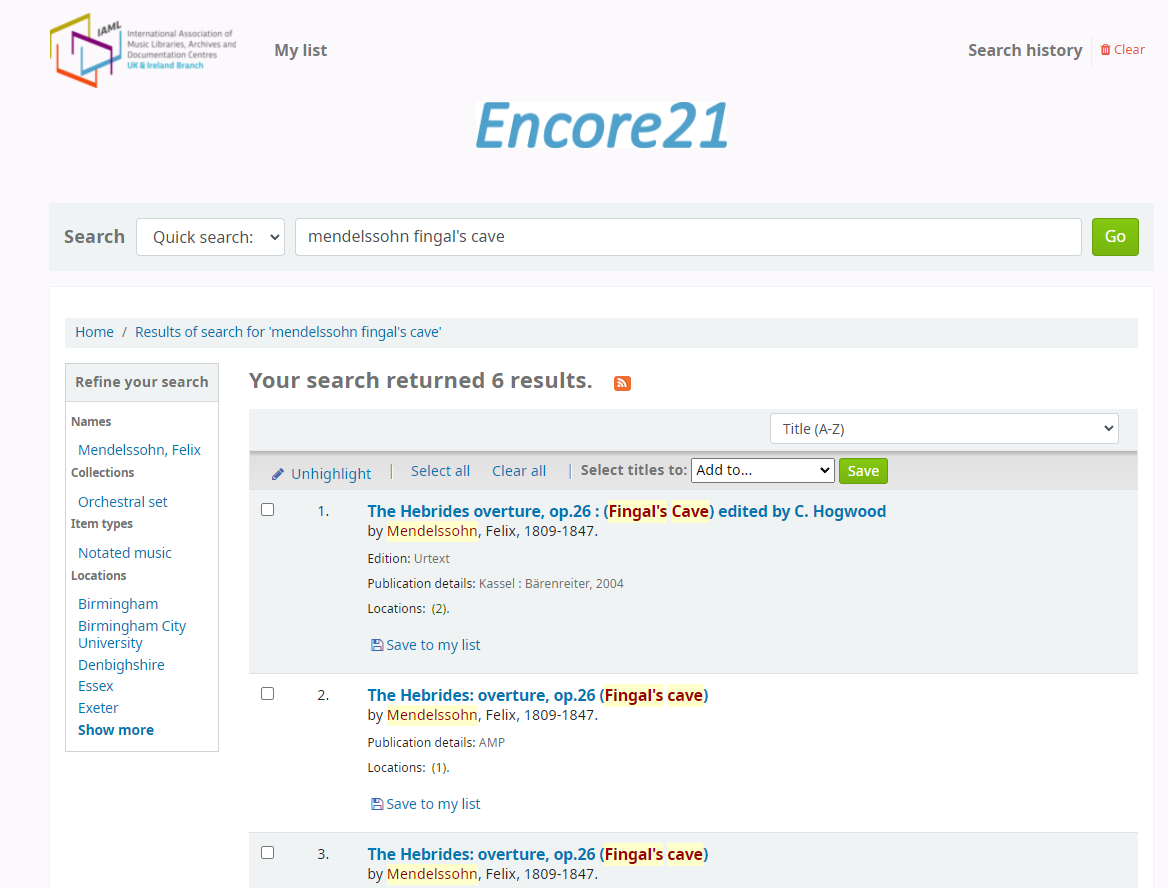
Task: Expand locations with Show more
Action: pos(116,730)
